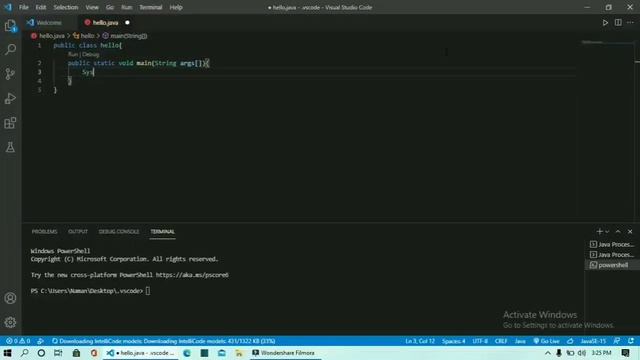Show the Debug Console panel tab
Viewport: 640px width, 360px height.
pyautogui.click(x=119, y=232)
